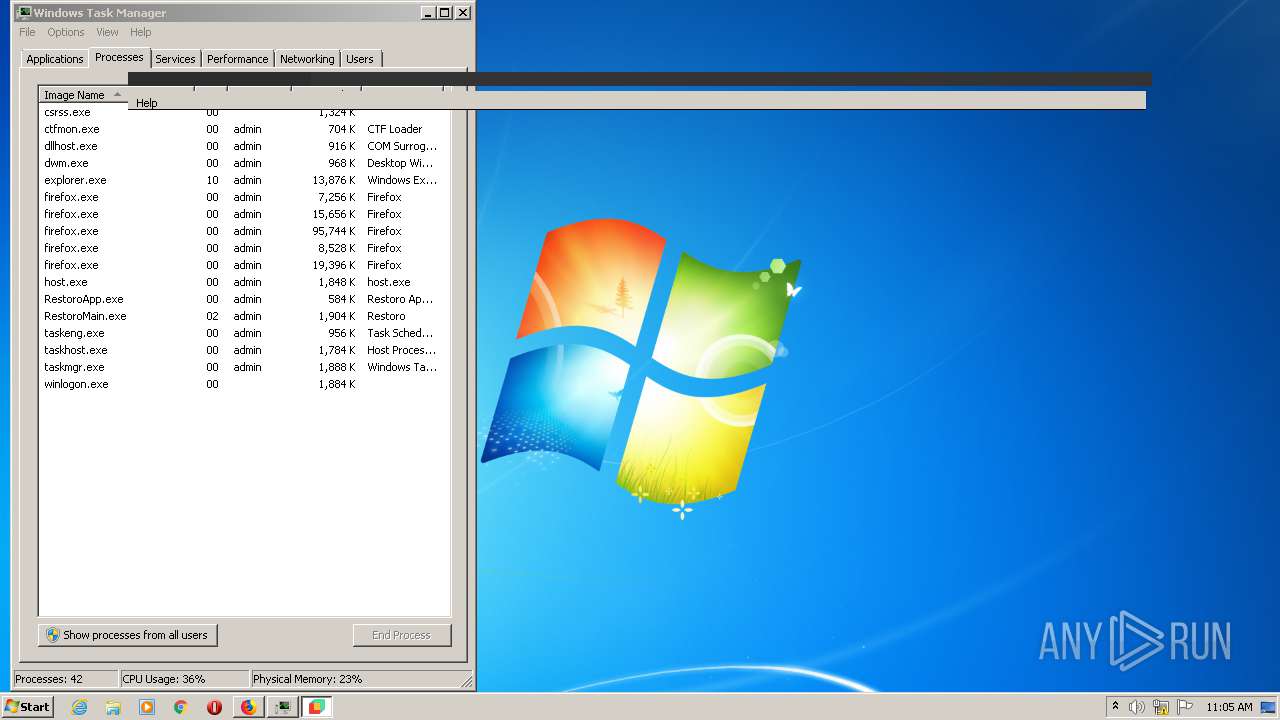Click Show processes from all users

click(128, 635)
